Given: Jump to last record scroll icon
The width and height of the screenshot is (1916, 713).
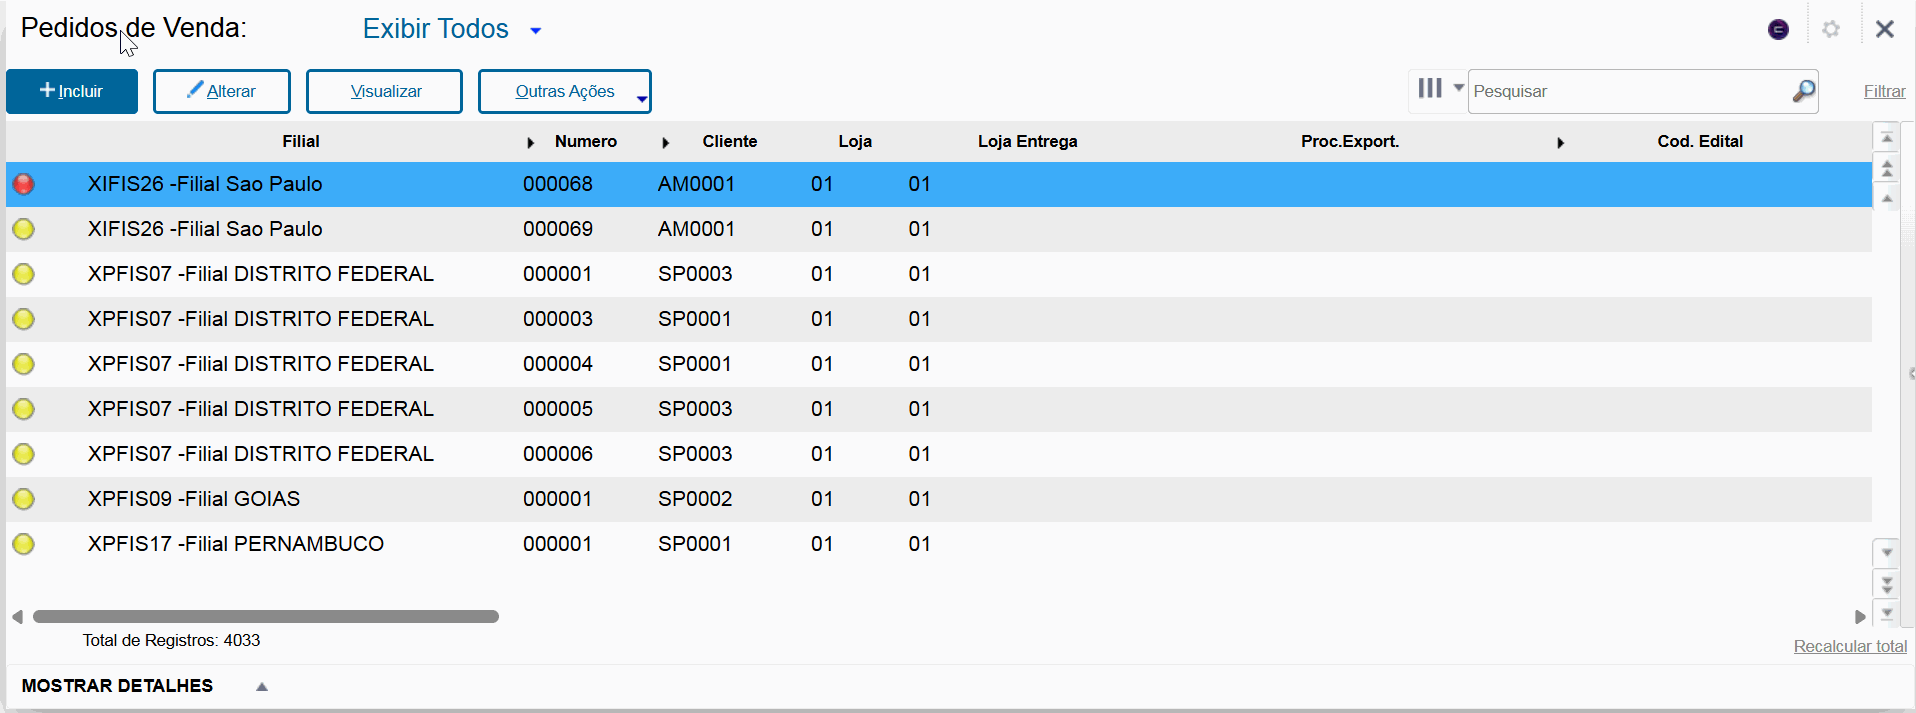Looking at the screenshot, I should point(1887,613).
